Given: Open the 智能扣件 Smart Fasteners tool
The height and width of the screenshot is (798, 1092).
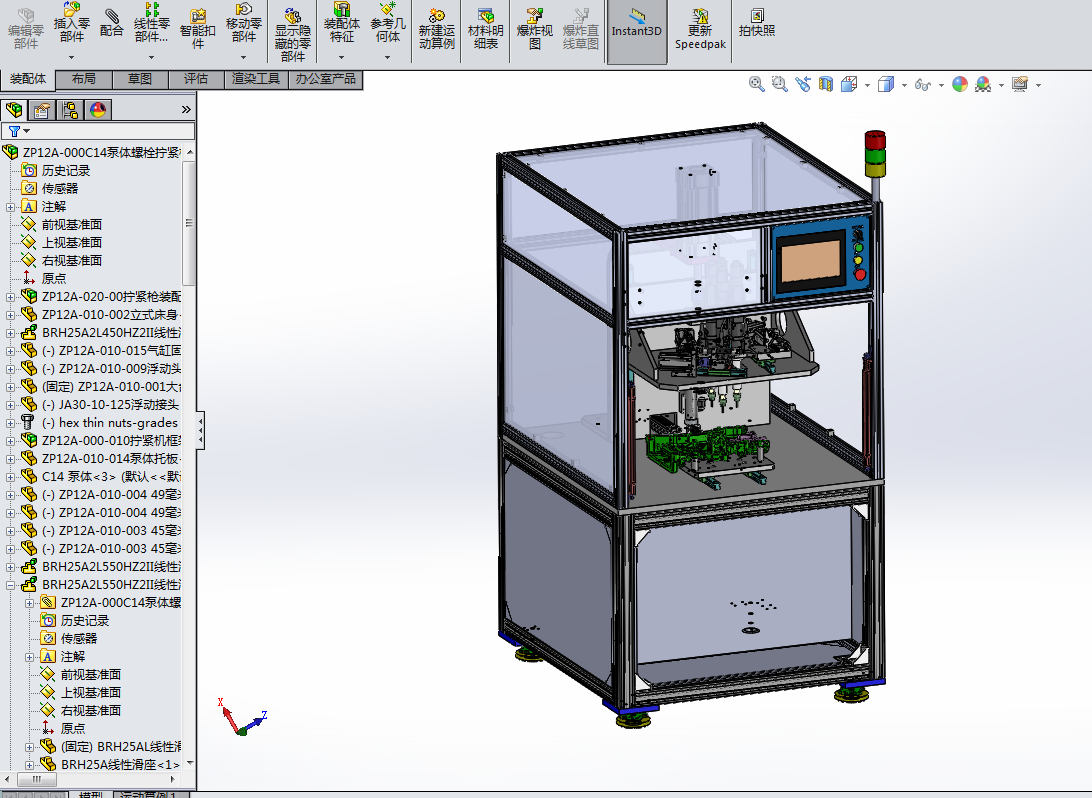Looking at the screenshot, I should 198,27.
